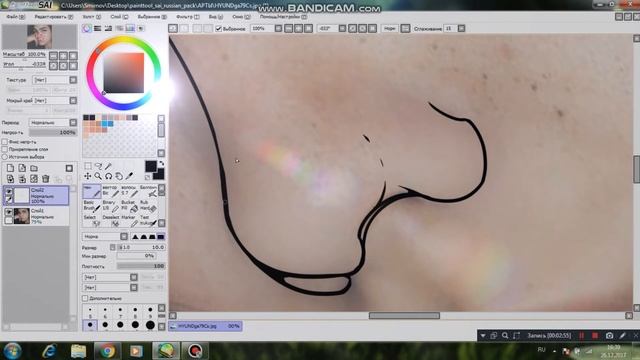The image size is (640, 360).
Task: Select the move tool
Action: pos(88,176)
